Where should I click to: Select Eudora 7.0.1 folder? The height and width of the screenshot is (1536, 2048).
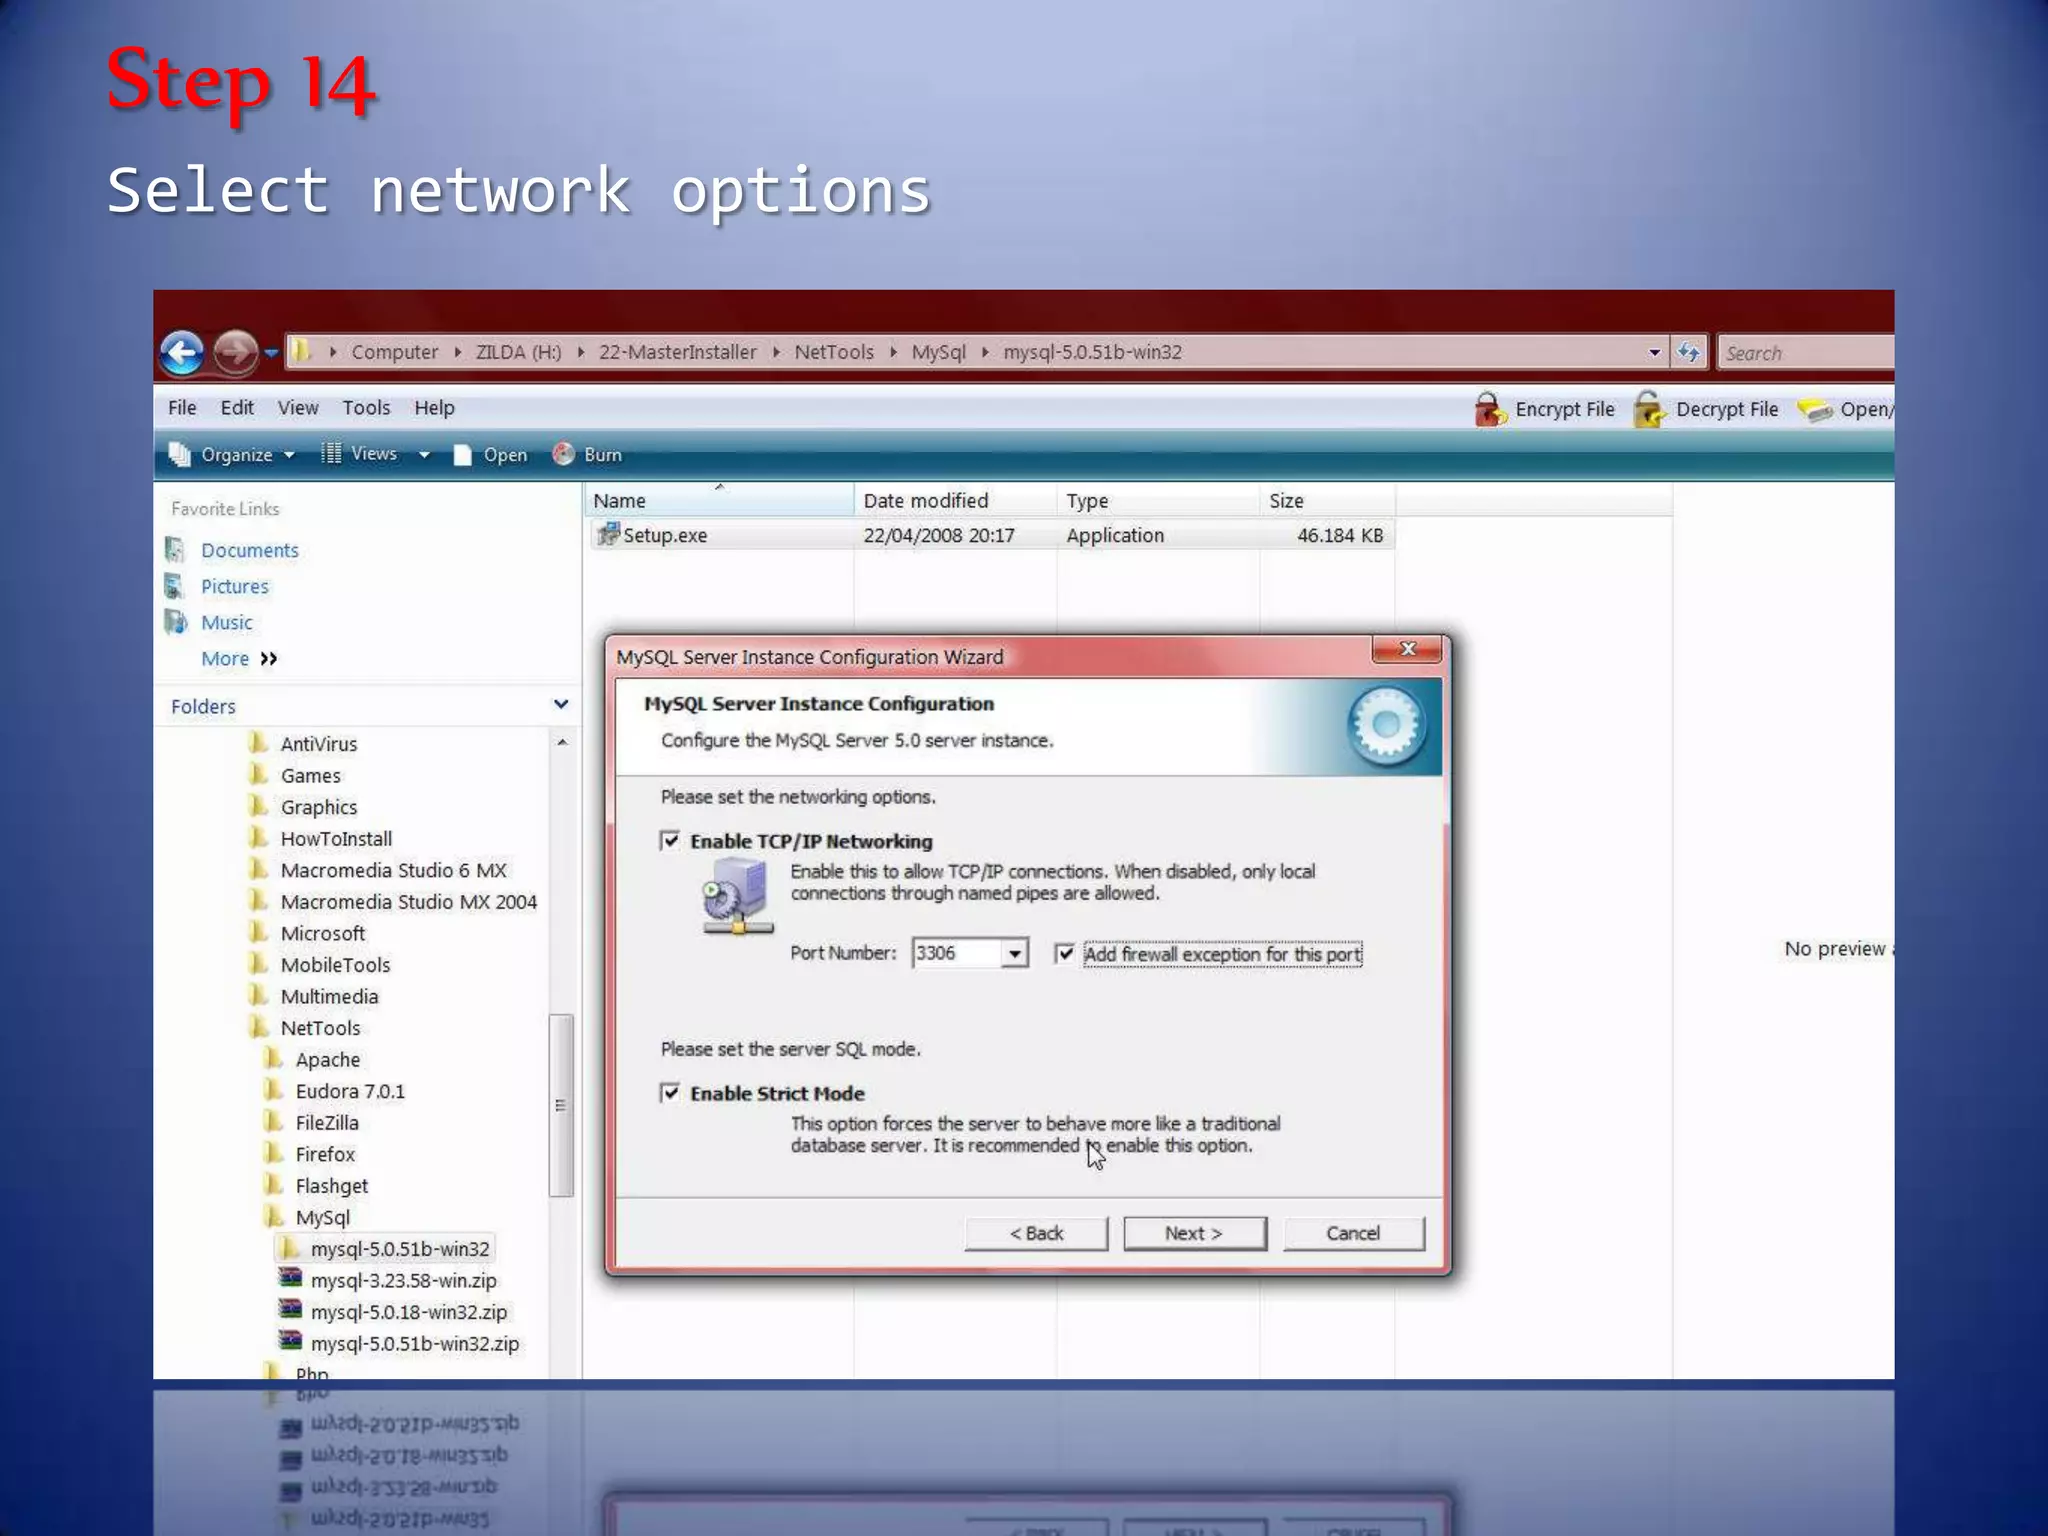point(350,1091)
